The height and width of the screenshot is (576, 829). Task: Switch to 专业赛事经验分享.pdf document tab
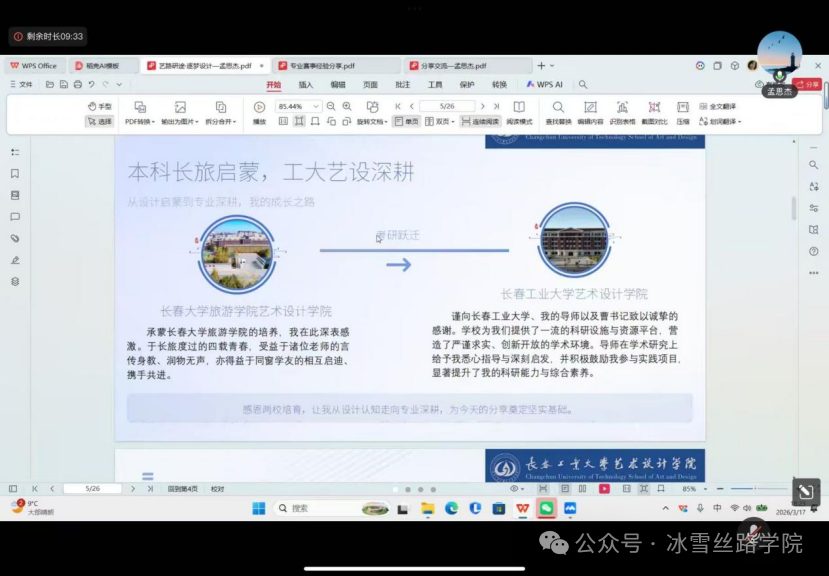click(x=322, y=66)
